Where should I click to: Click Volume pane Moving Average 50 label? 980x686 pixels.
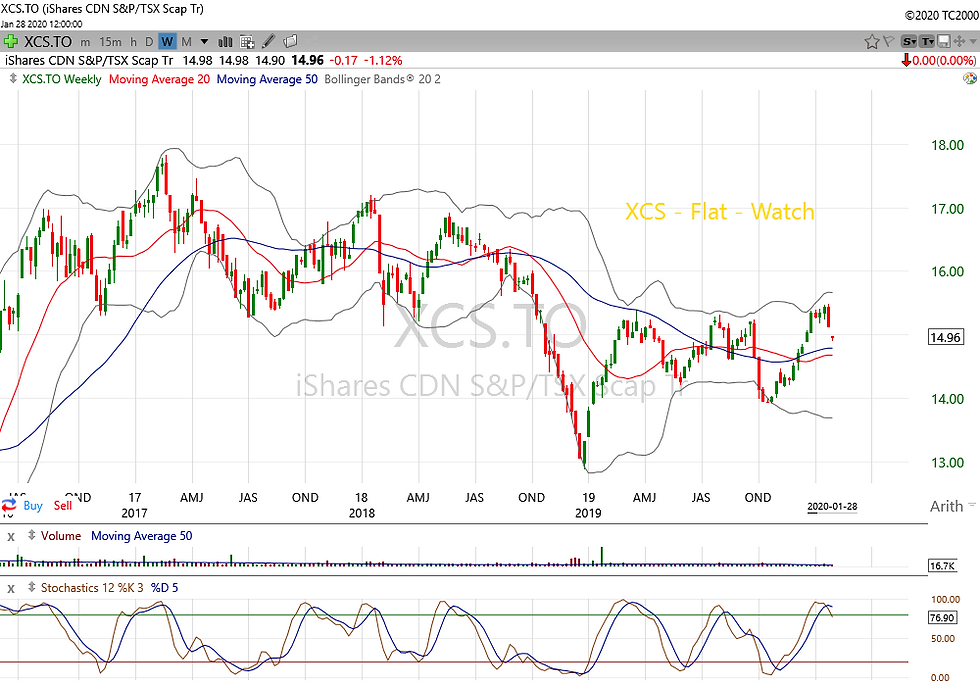(x=142, y=535)
